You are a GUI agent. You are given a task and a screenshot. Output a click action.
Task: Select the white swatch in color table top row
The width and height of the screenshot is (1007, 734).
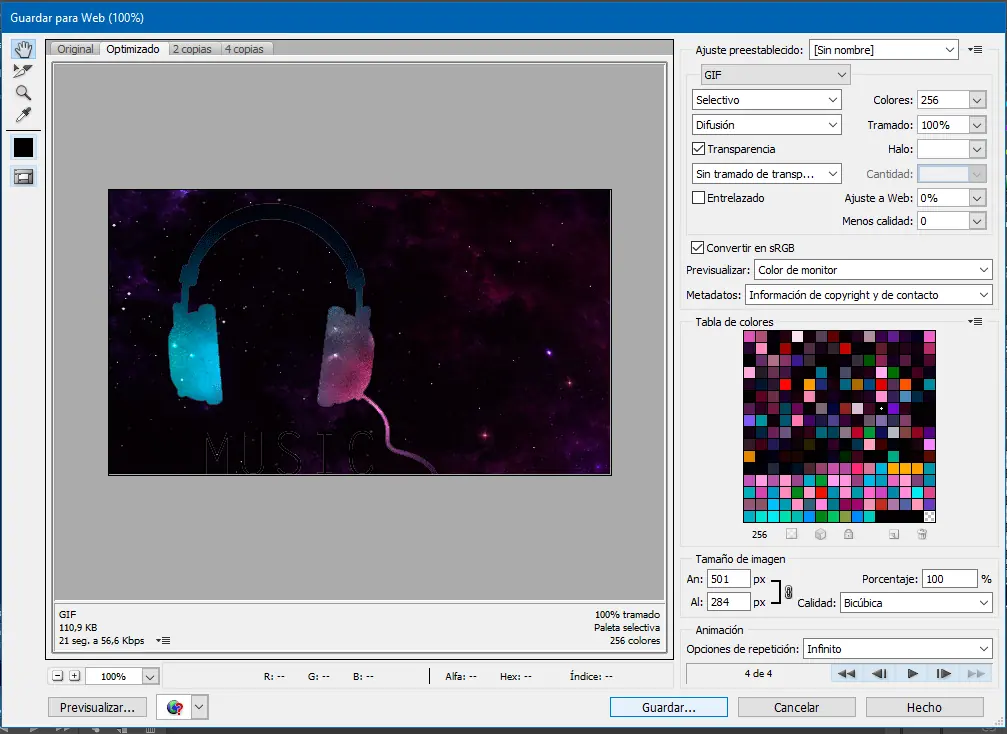[797, 336]
